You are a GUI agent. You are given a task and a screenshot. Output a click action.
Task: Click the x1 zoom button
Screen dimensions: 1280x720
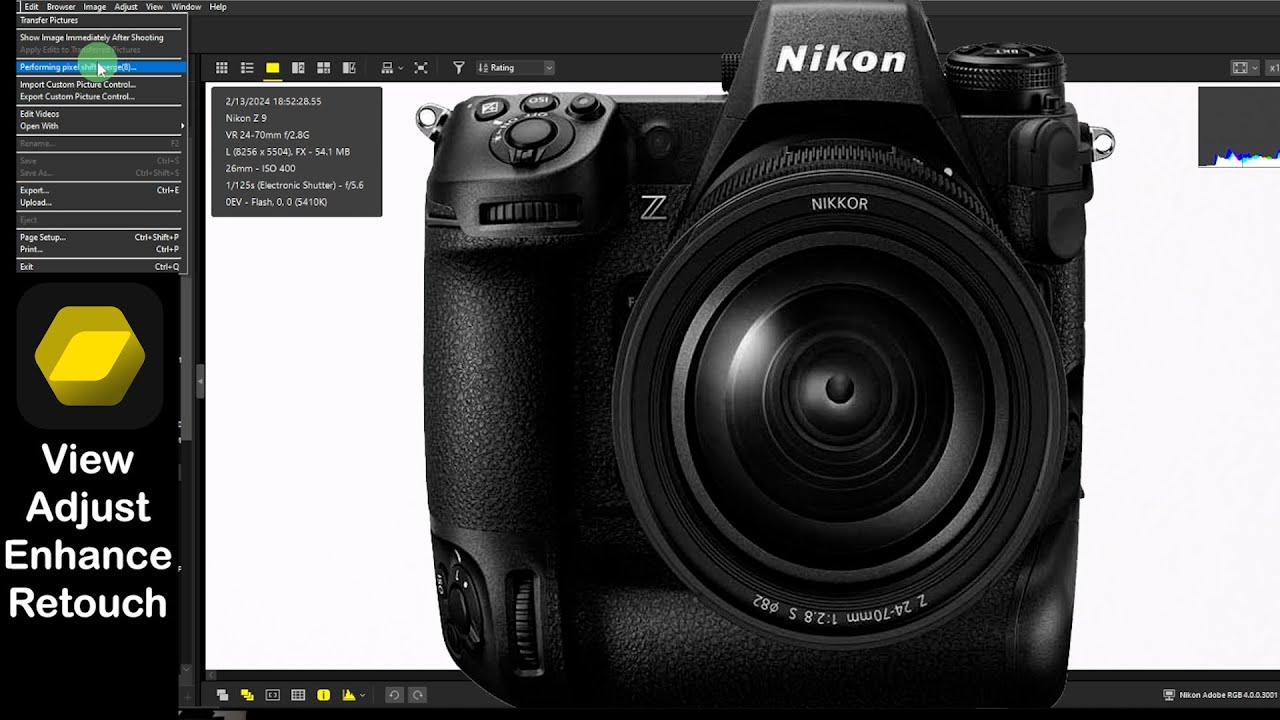click(x=1274, y=68)
